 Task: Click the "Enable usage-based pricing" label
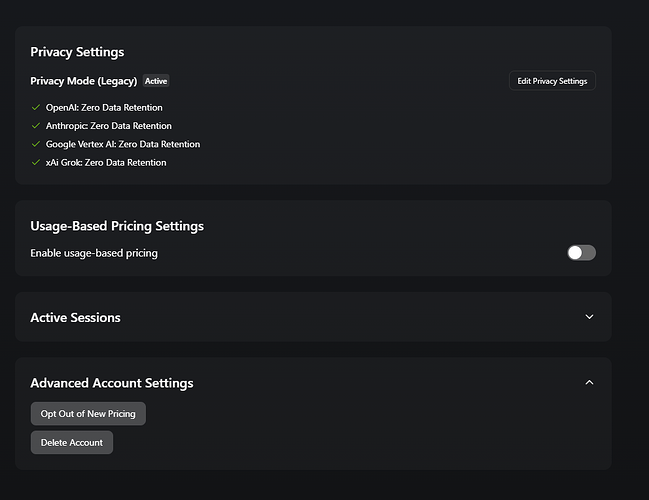coord(94,253)
